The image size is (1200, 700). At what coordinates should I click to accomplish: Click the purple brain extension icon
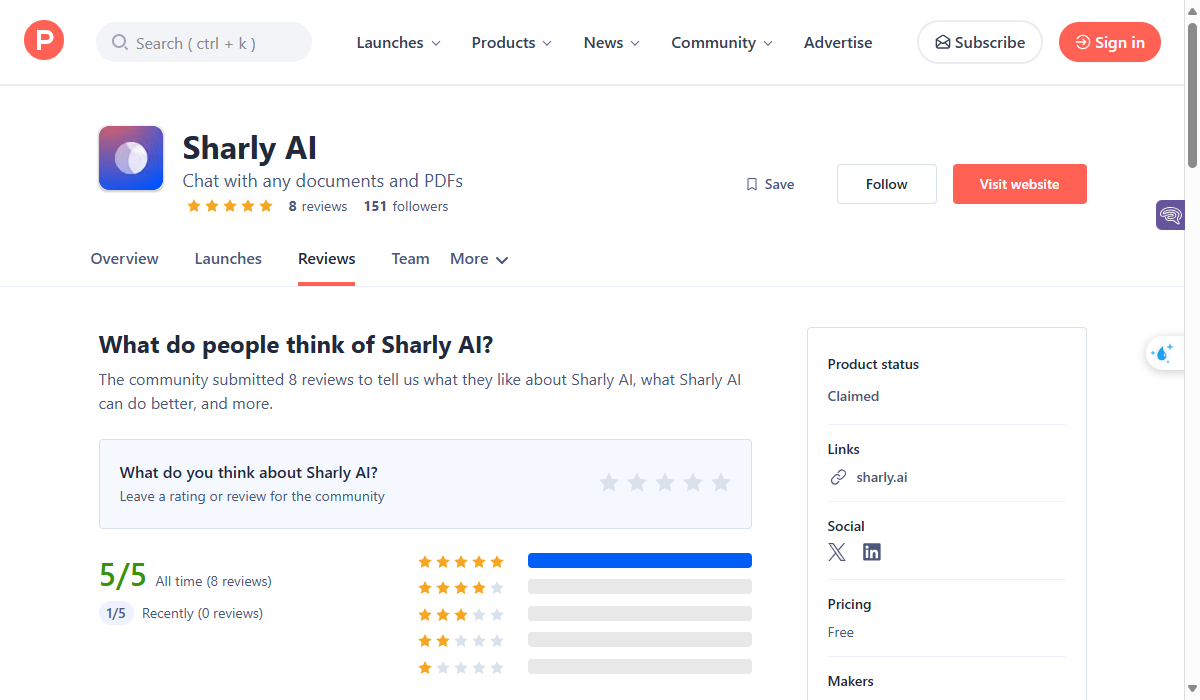point(1170,214)
